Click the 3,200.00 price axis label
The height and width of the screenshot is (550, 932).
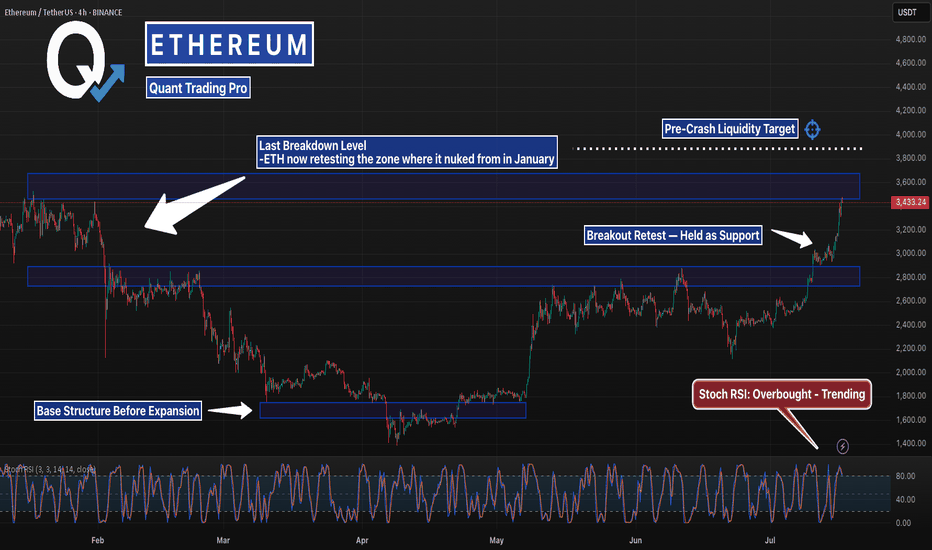(x=911, y=230)
